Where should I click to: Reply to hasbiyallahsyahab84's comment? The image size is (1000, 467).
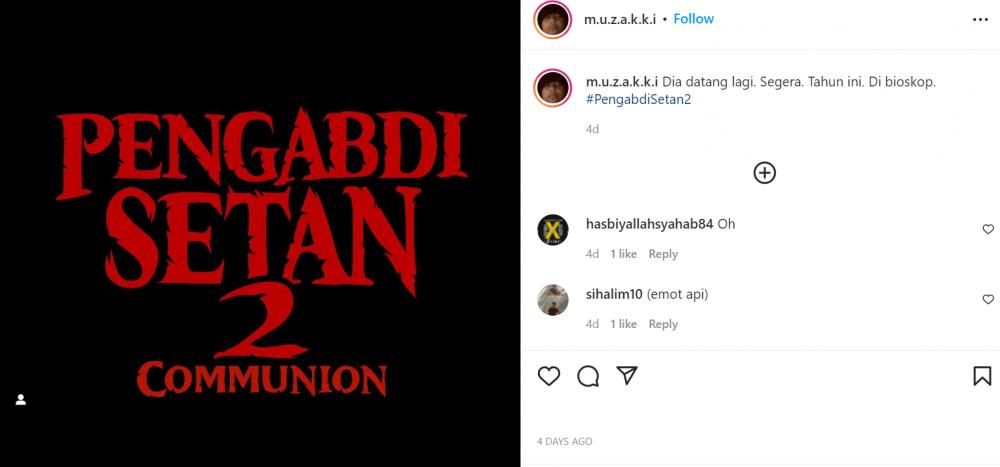663,254
